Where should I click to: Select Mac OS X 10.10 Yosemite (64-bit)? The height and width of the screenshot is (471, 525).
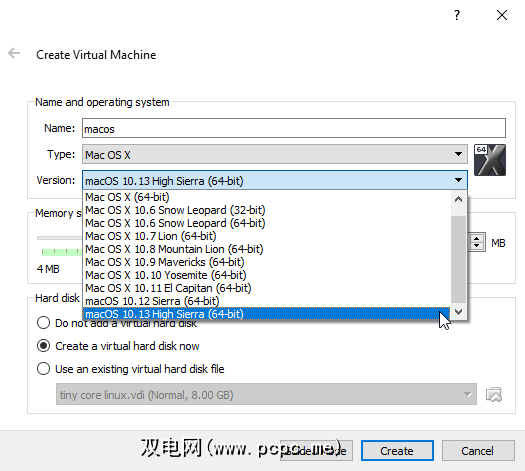click(266, 275)
